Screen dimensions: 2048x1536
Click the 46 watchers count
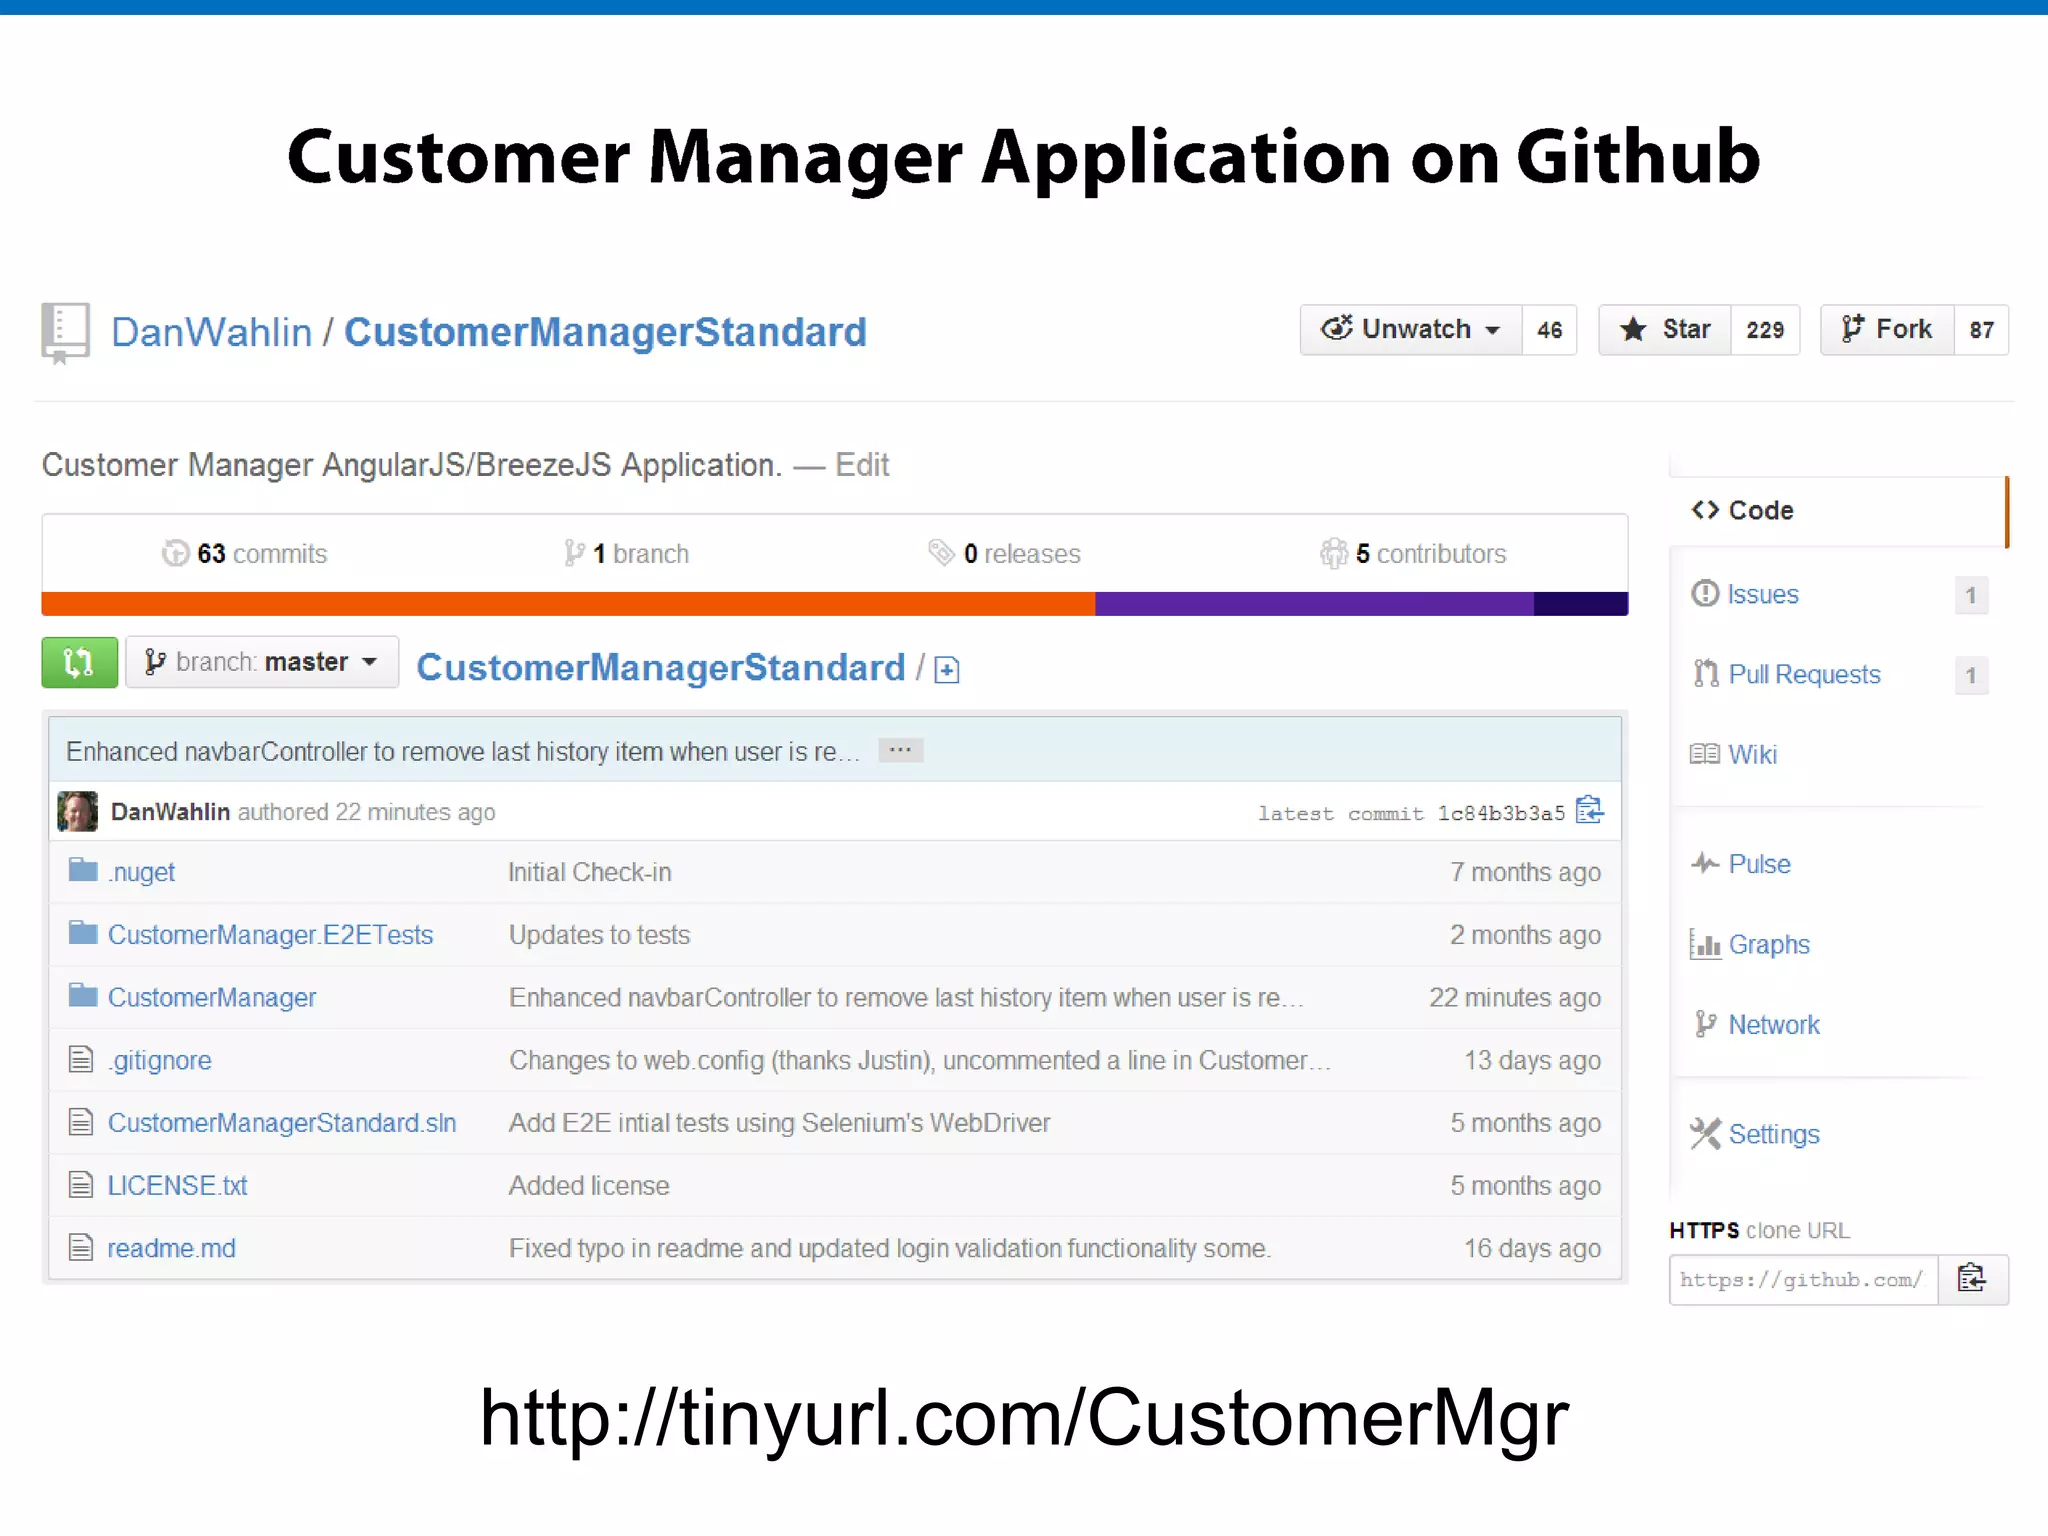coord(1549,330)
